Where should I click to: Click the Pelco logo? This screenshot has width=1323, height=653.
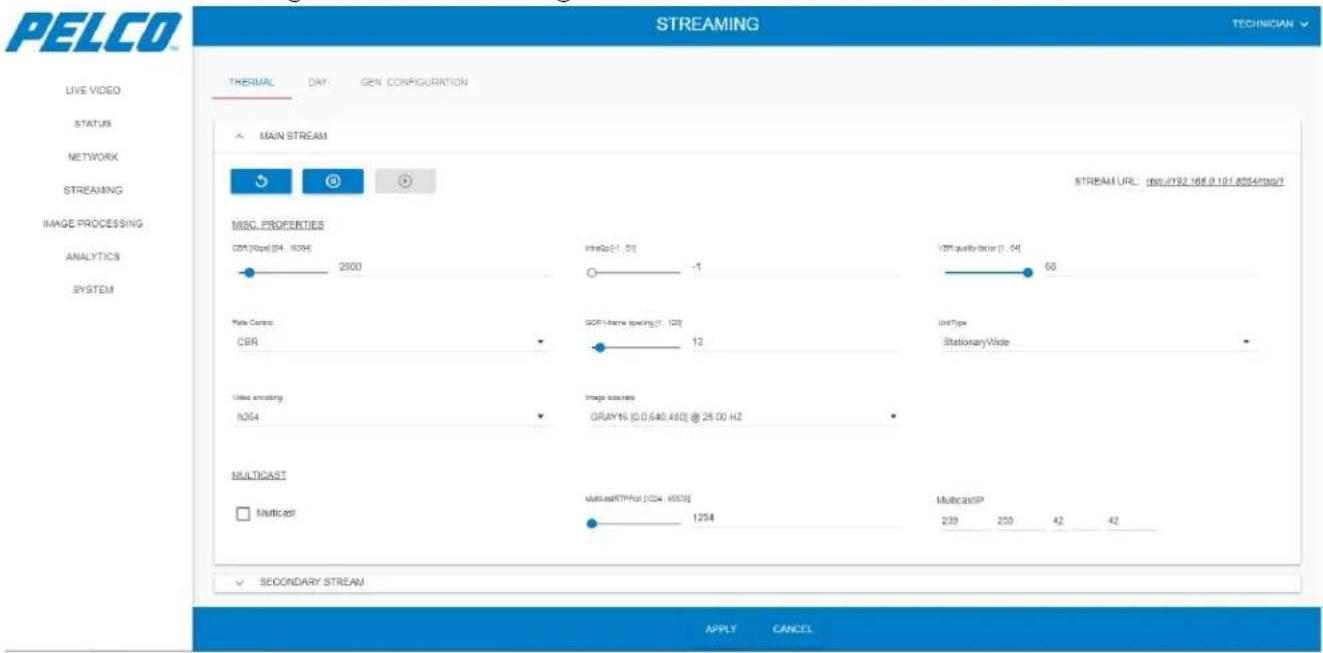point(93,33)
